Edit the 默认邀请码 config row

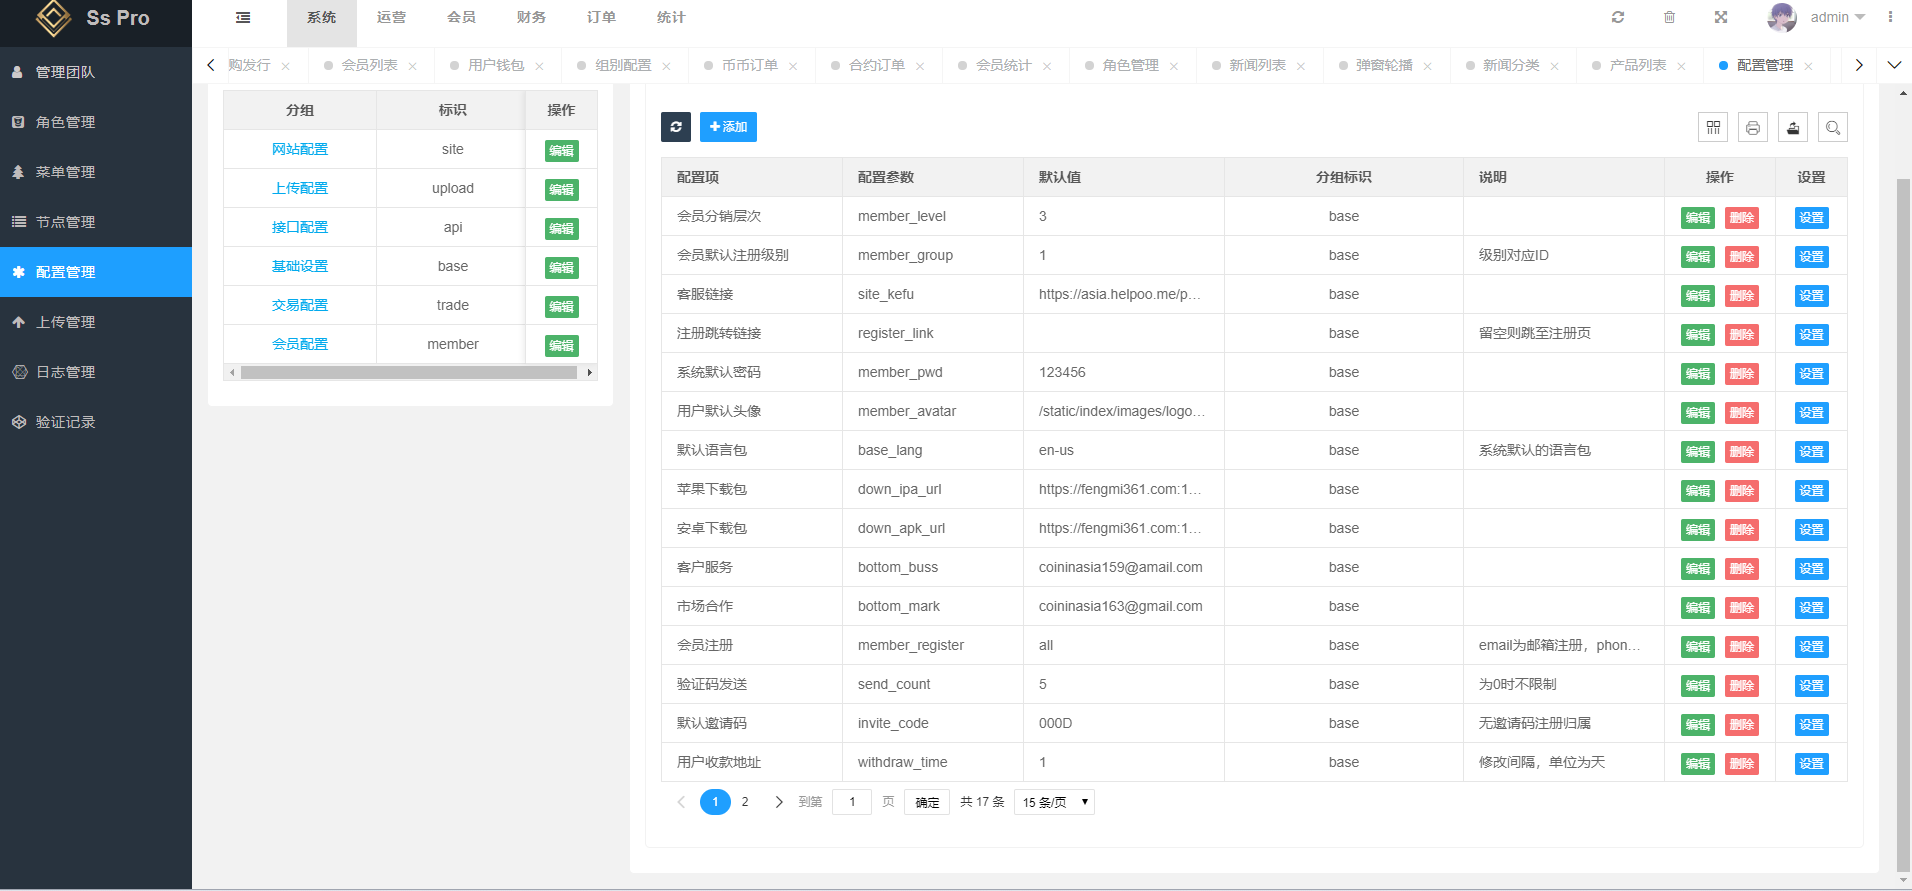pos(1698,724)
